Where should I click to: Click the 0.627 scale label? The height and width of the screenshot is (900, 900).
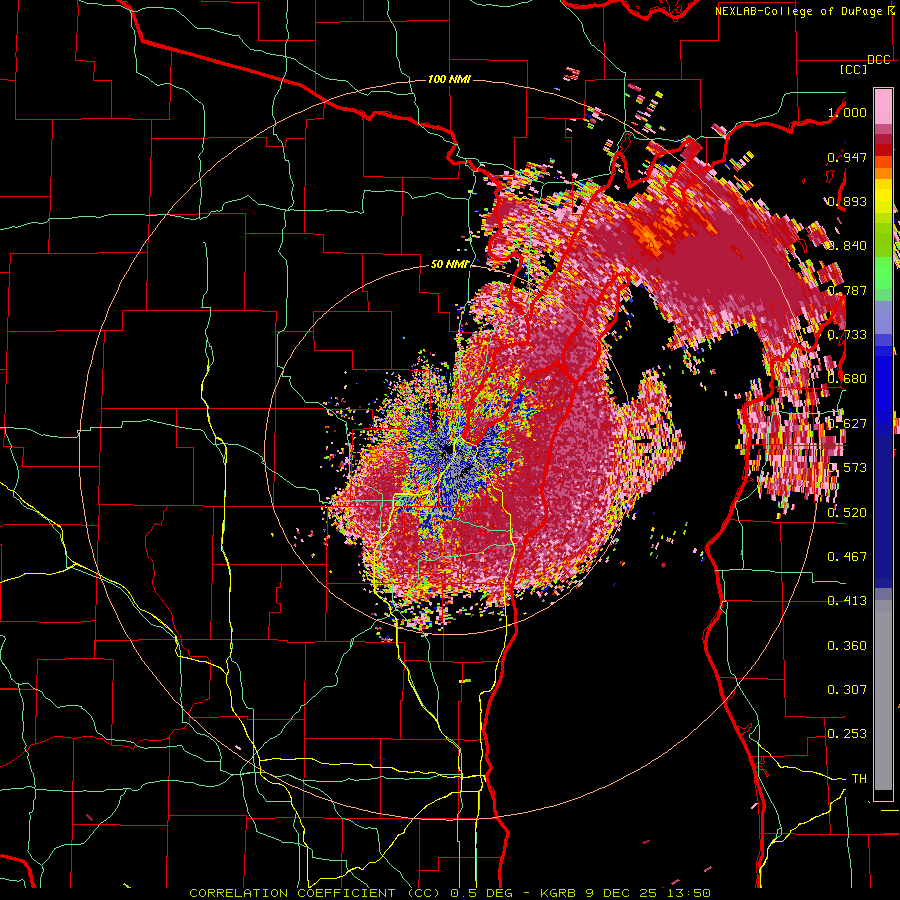pos(847,424)
